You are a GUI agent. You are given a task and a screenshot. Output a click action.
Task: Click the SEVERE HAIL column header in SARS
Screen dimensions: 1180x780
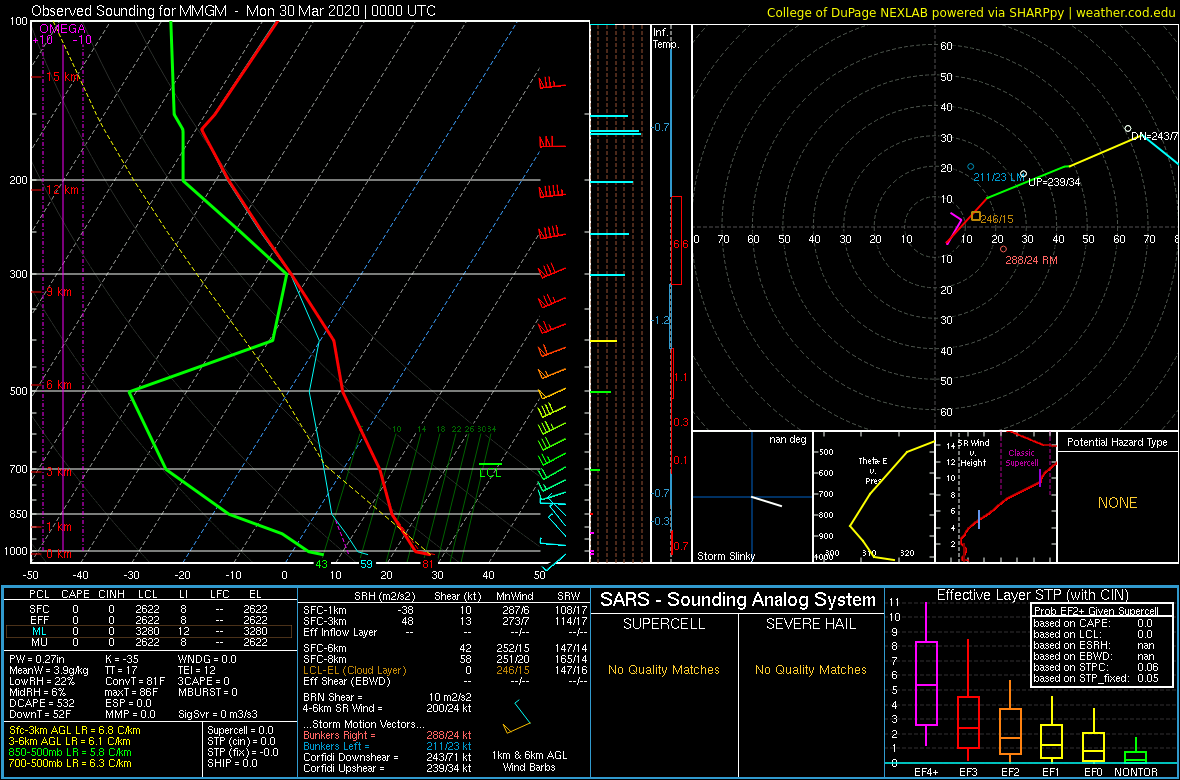[x=811, y=626]
